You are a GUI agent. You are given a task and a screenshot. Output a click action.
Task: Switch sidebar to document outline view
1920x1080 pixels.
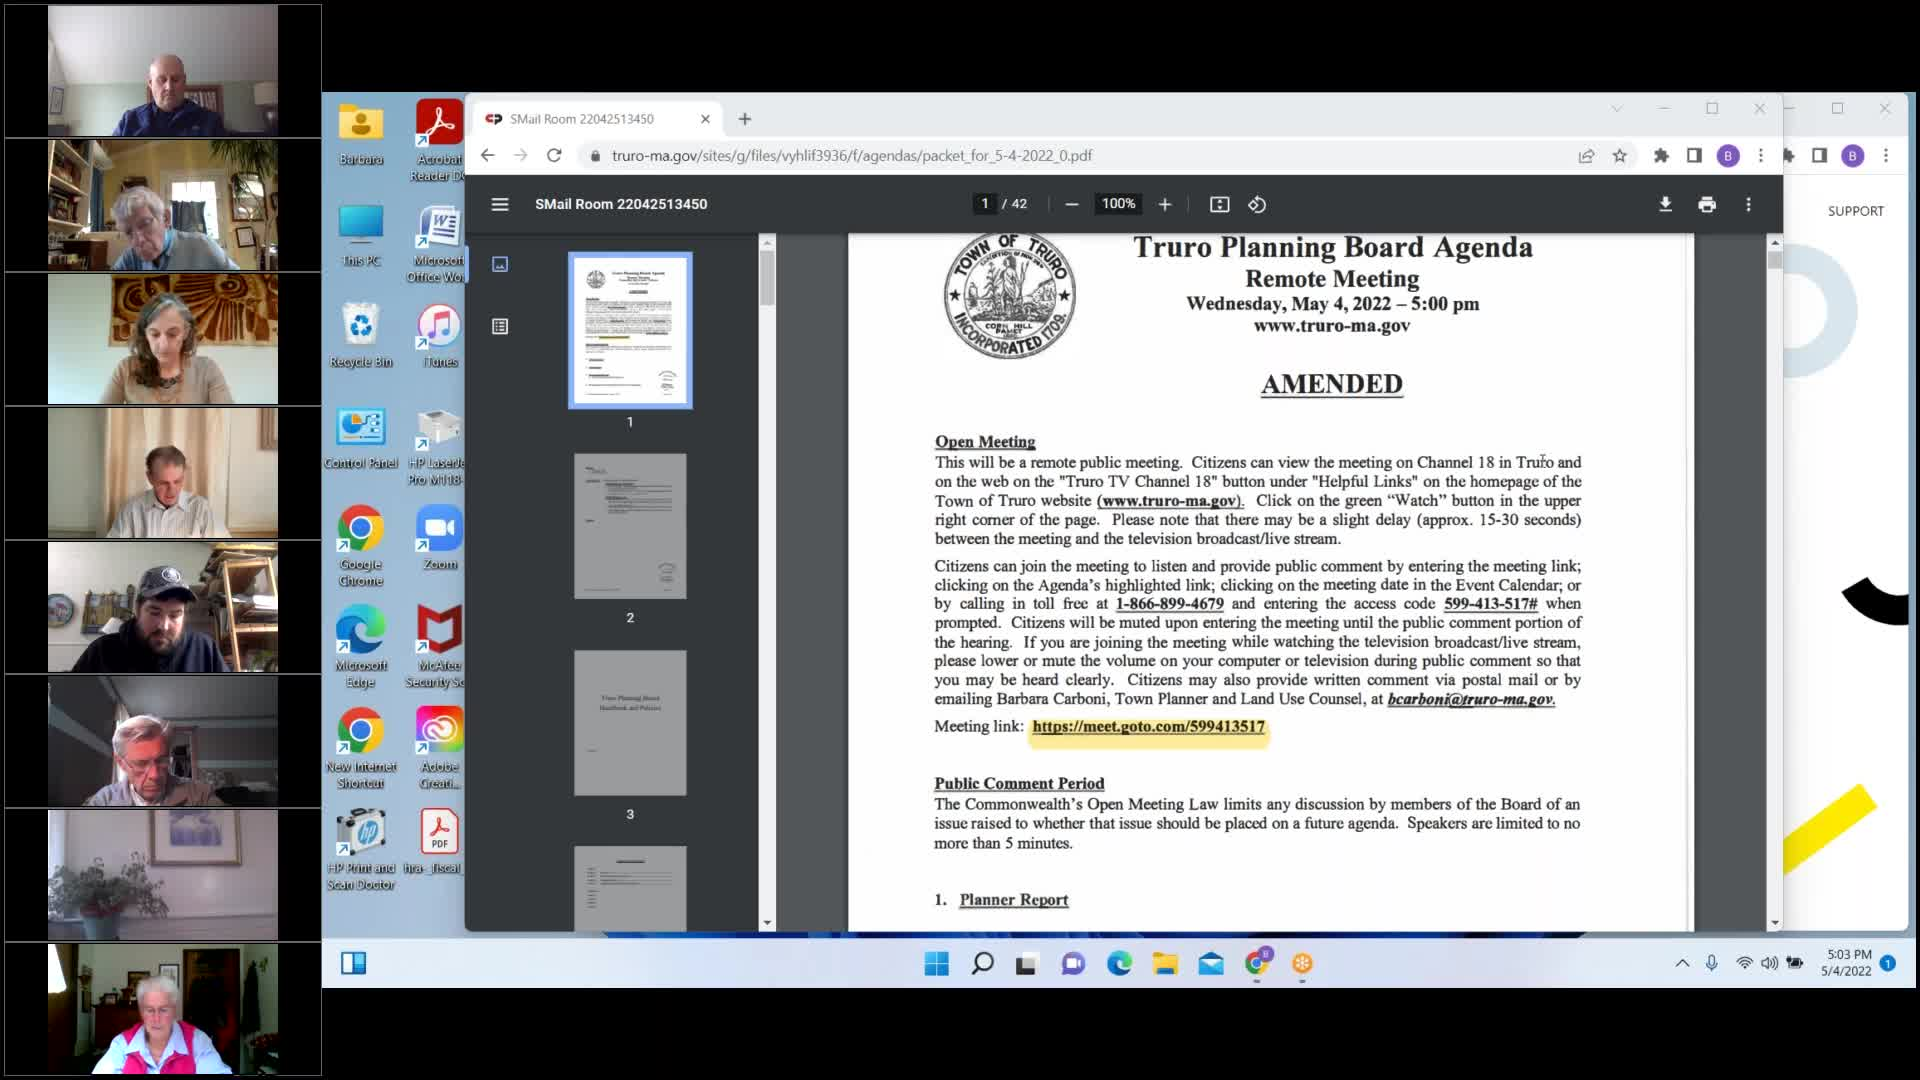(x=500, y=326)
